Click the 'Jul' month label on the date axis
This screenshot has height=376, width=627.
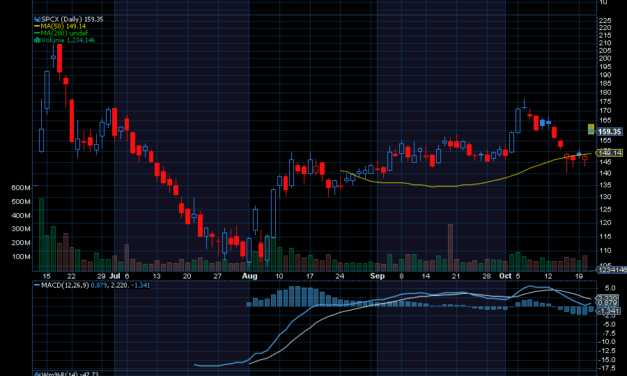(115, 276)
